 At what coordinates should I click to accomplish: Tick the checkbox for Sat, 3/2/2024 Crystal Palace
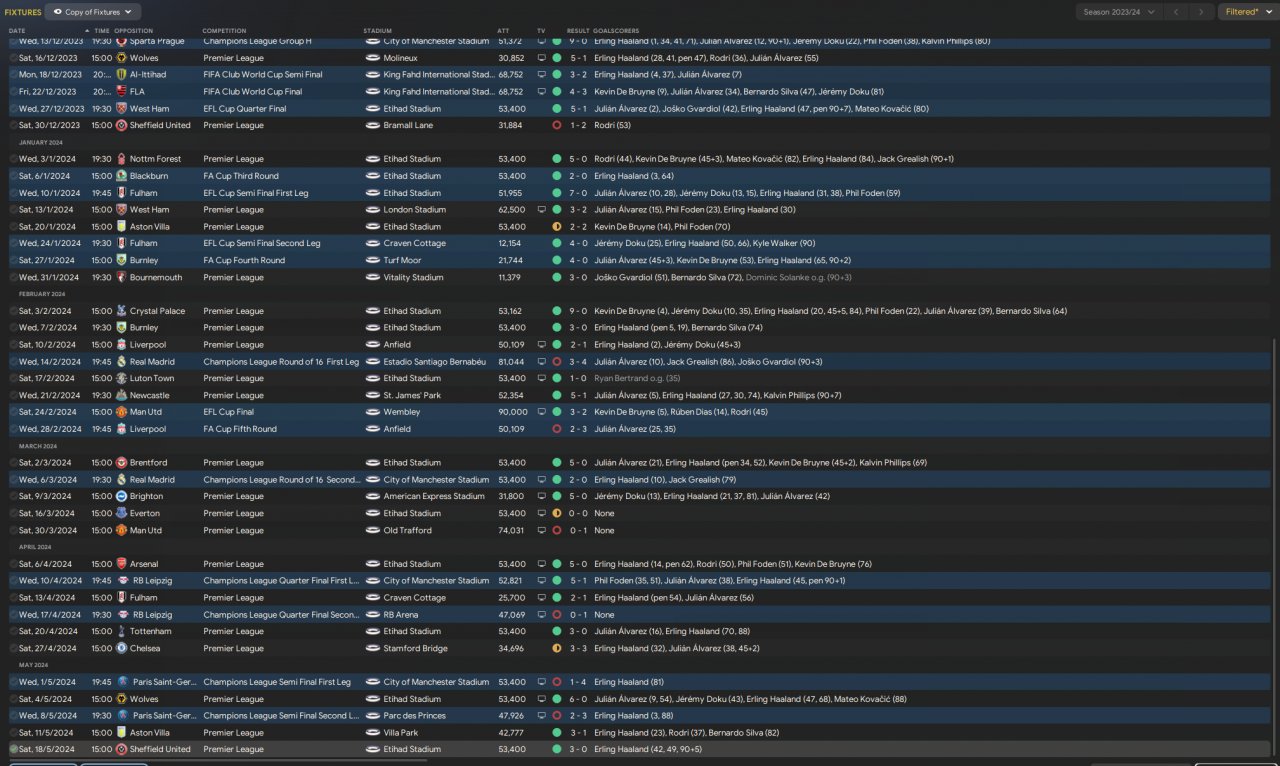(x=13, y=311)
